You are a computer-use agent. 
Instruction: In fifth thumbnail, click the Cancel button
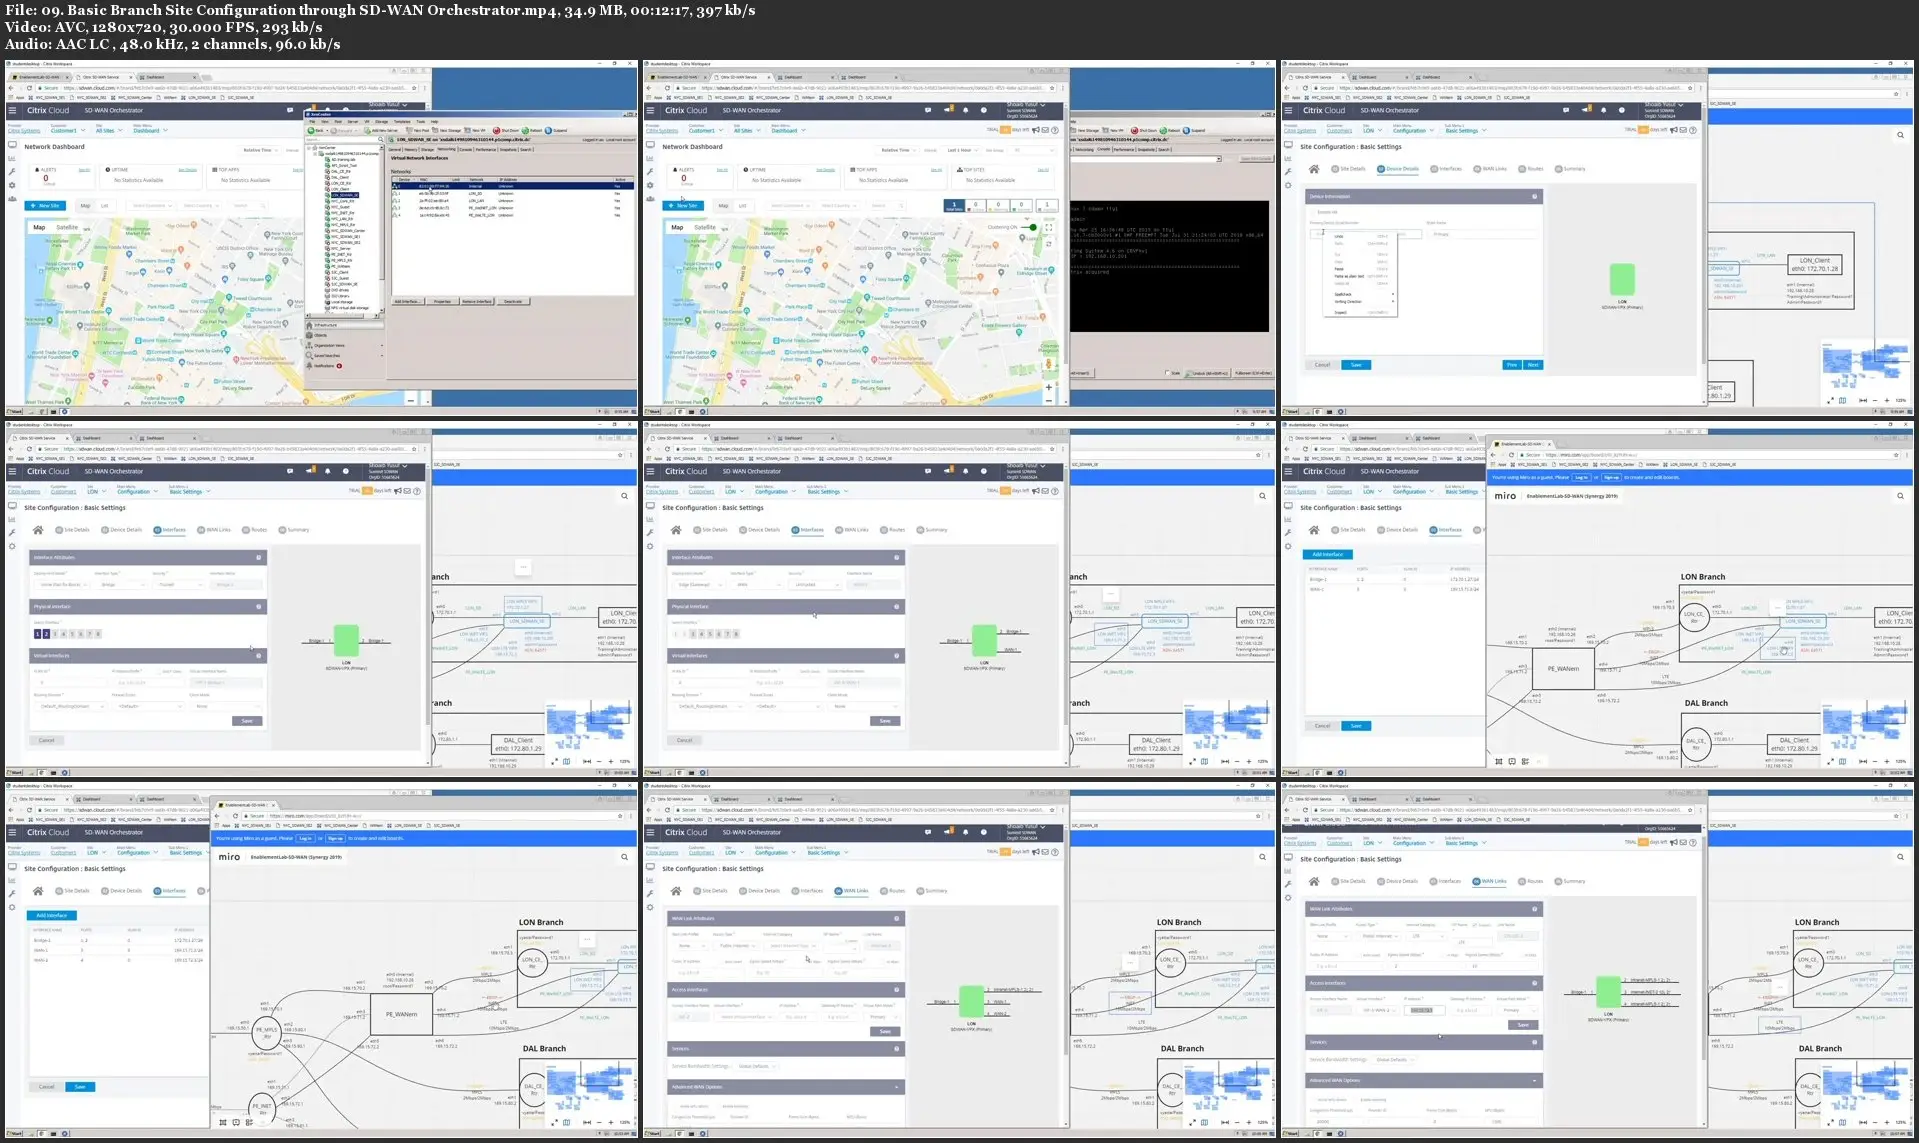(684, 741)
